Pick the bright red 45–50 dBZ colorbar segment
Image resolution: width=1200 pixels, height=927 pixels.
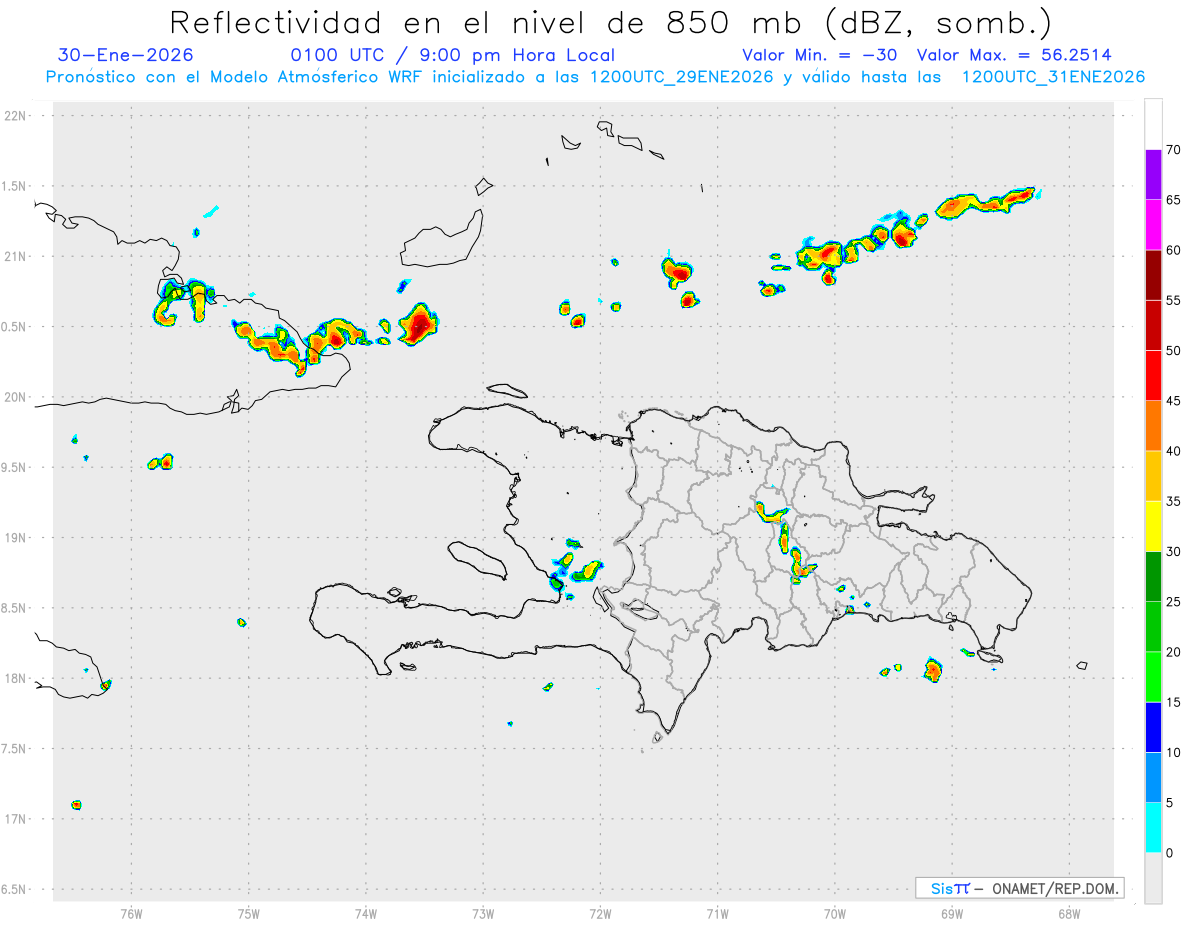[1153, 375]
